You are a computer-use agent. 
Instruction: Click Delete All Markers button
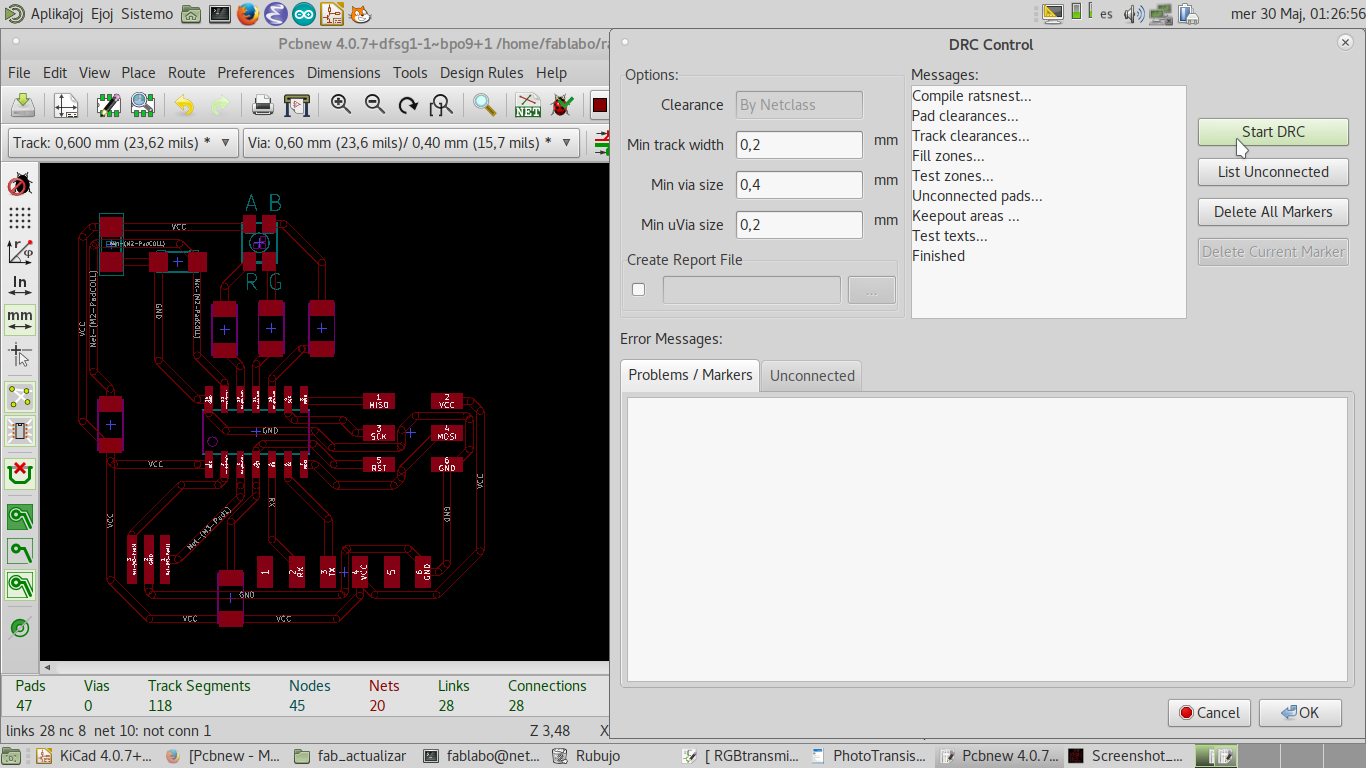pyautogui.click(x=1273, y=212)
